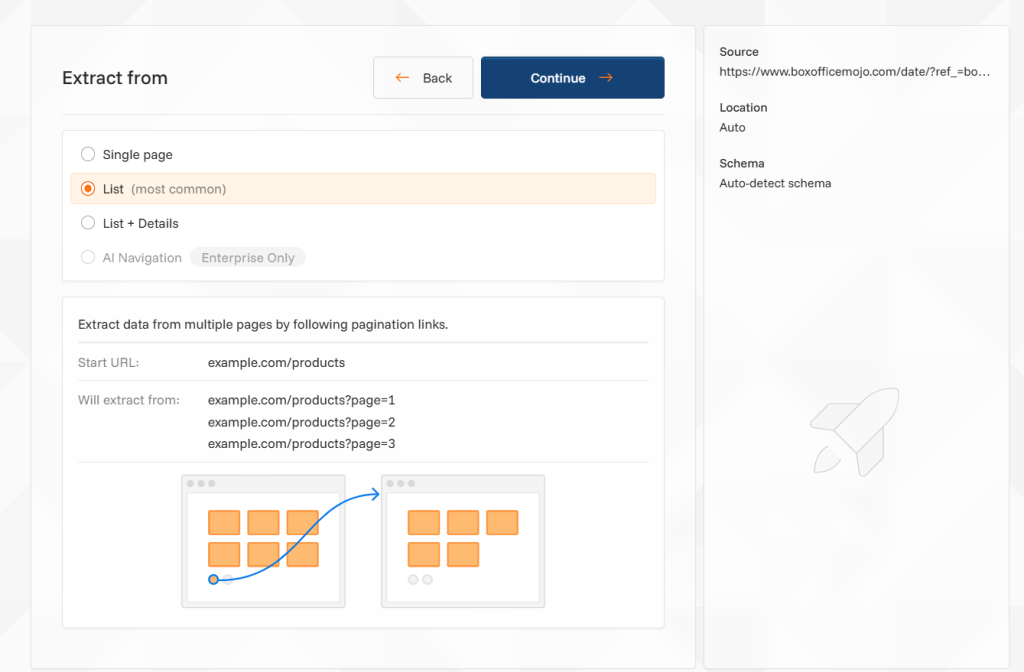Click the Auto-detect schema value
Image resolution: width=1024 pixels, height=672 pixels.
(775, 184)
